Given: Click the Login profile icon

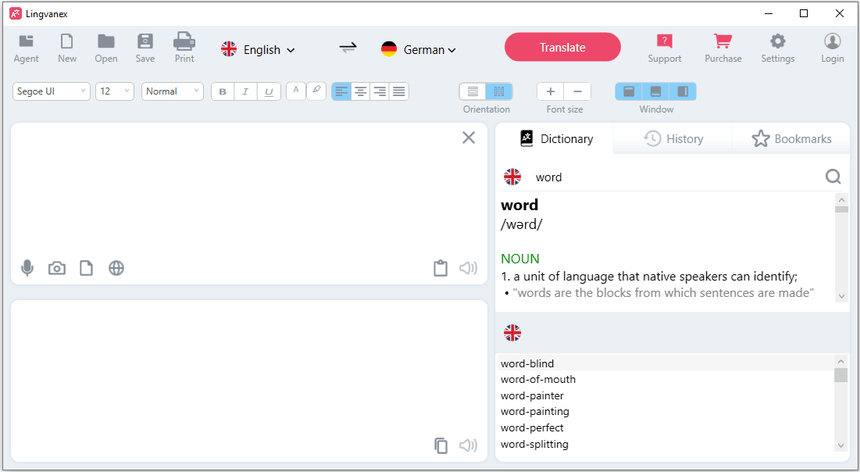Looking at the screenshot, I should coord(832,48).
